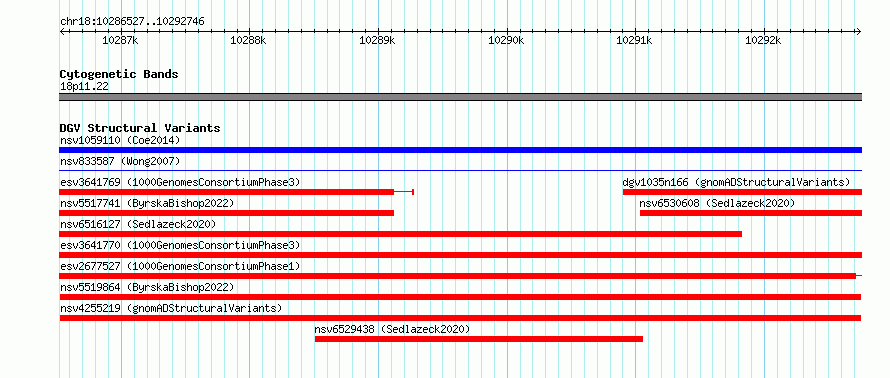This screenshot has width=890, height=378.
Task: Click the nsv5517741 (ByrskaBishop2022) label
Action: point(147,203)
